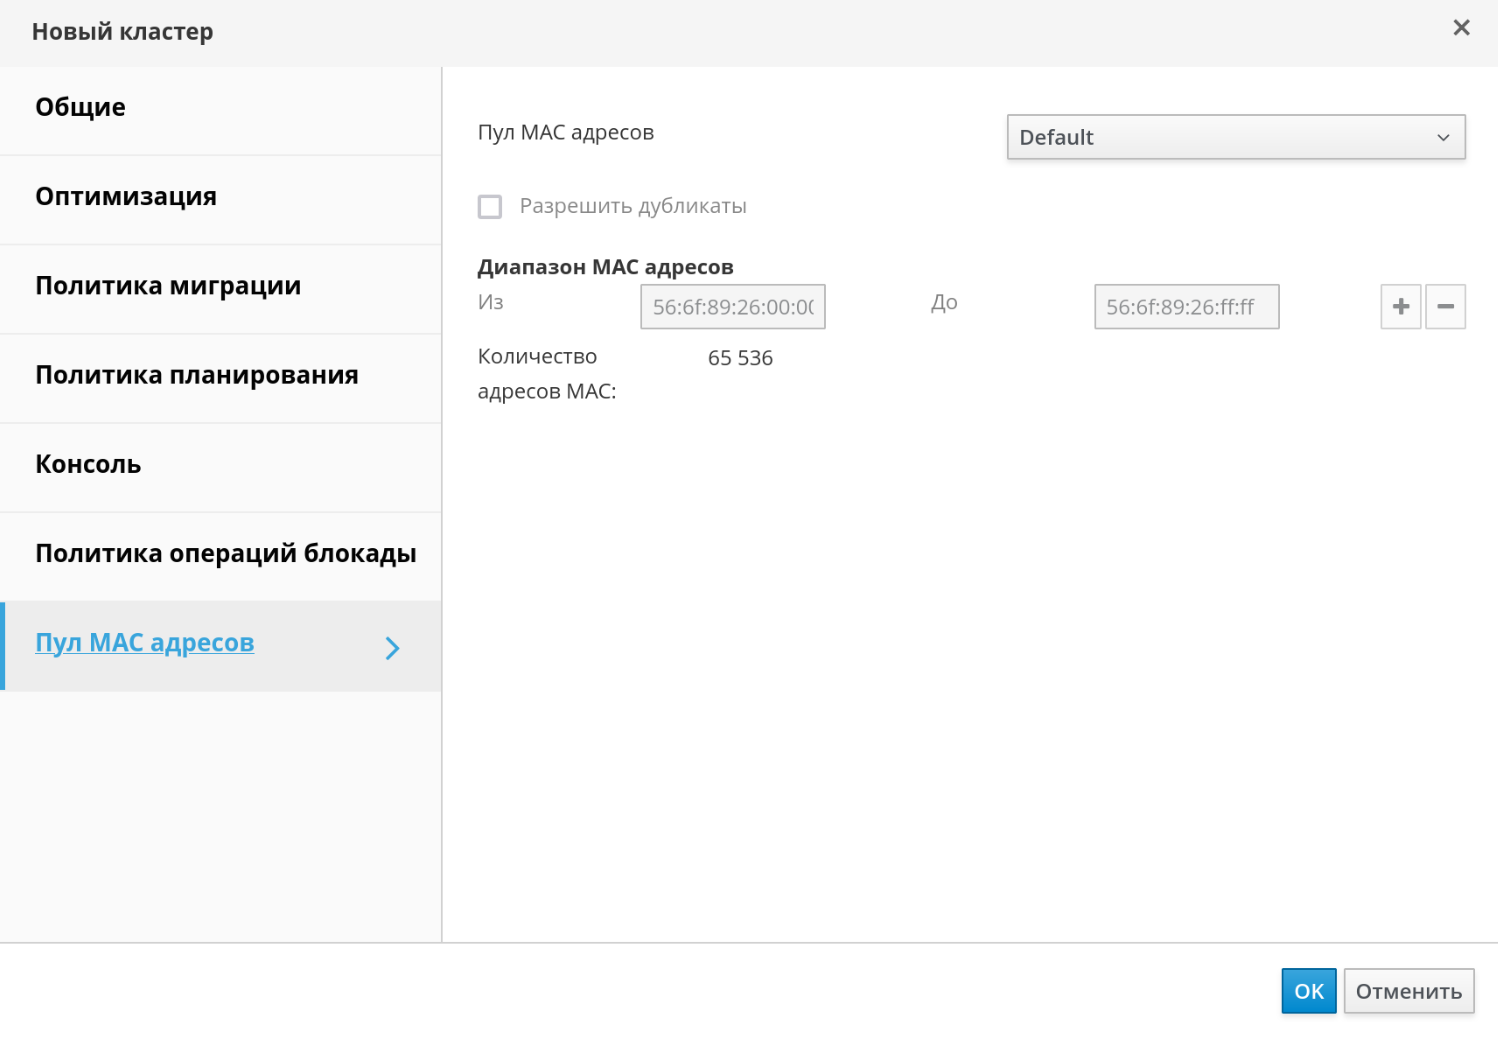Close the Новый кластер dialog with X
This screenshot has width=1498, height=1043.
(x=1461, y=28)
